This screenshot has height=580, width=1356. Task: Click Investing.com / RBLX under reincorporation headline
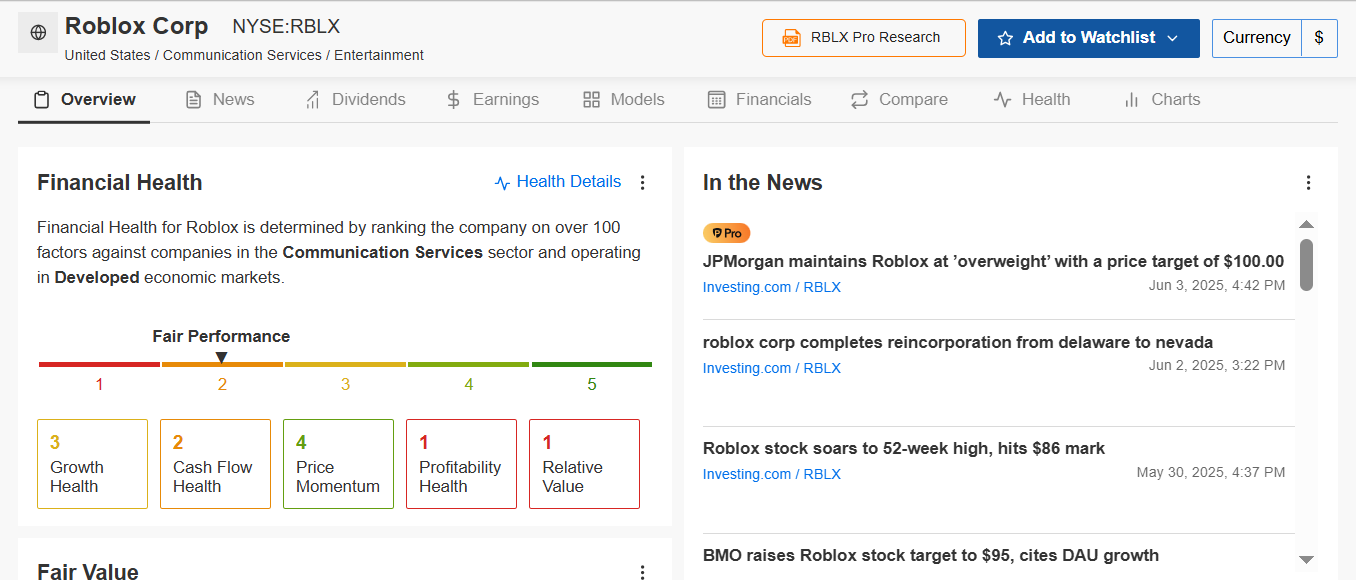coord(772,368)
